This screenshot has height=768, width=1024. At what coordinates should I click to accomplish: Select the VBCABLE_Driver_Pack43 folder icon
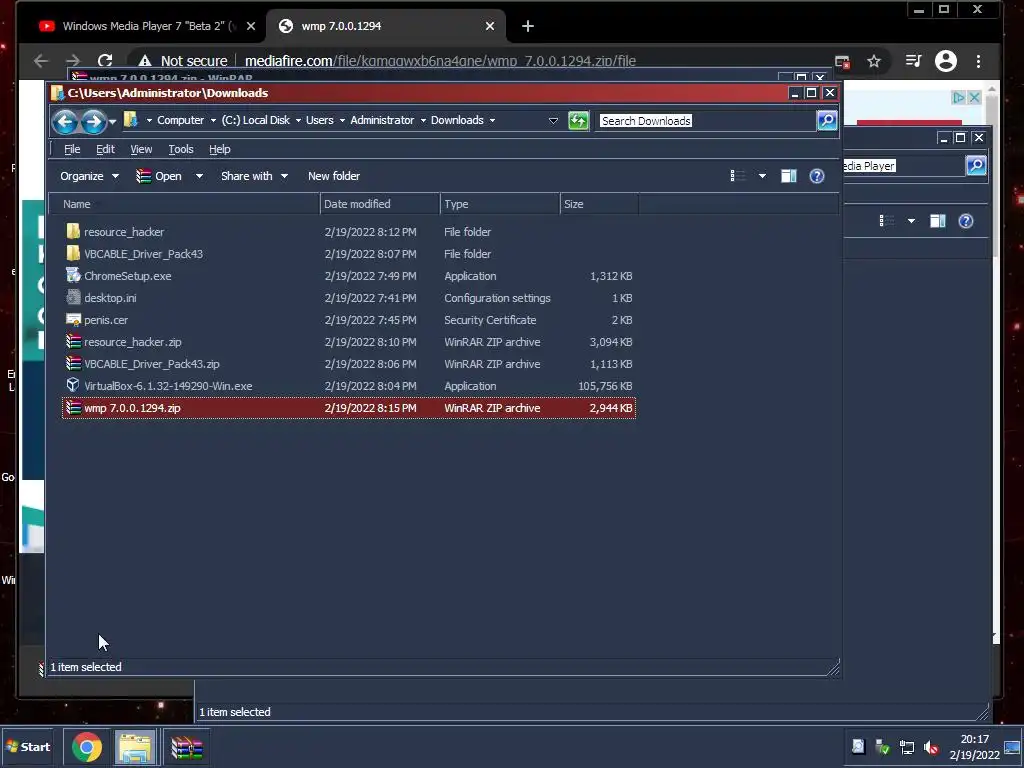(73, 253)
